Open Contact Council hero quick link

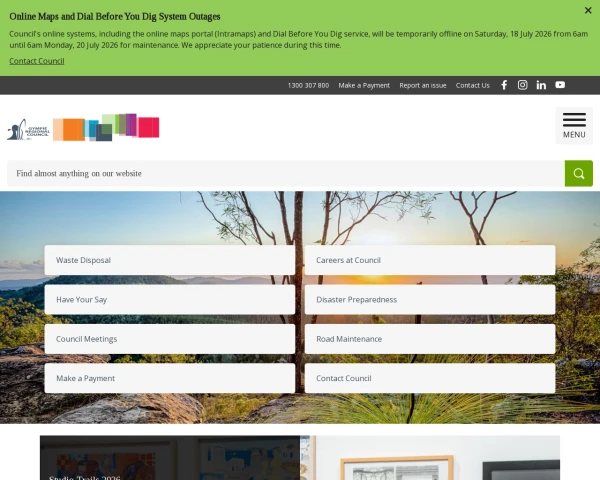(430, 378)
